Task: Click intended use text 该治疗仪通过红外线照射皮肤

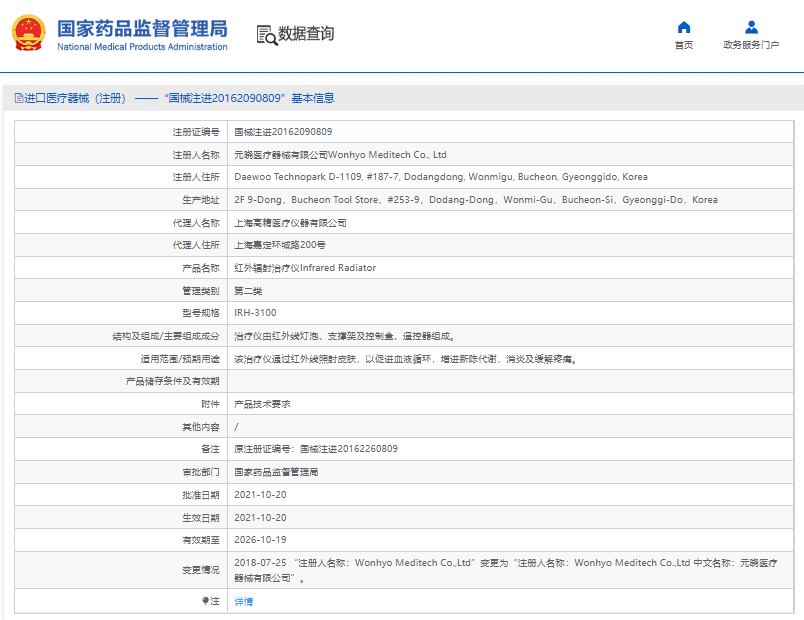Action: click(x=406, y=359)
